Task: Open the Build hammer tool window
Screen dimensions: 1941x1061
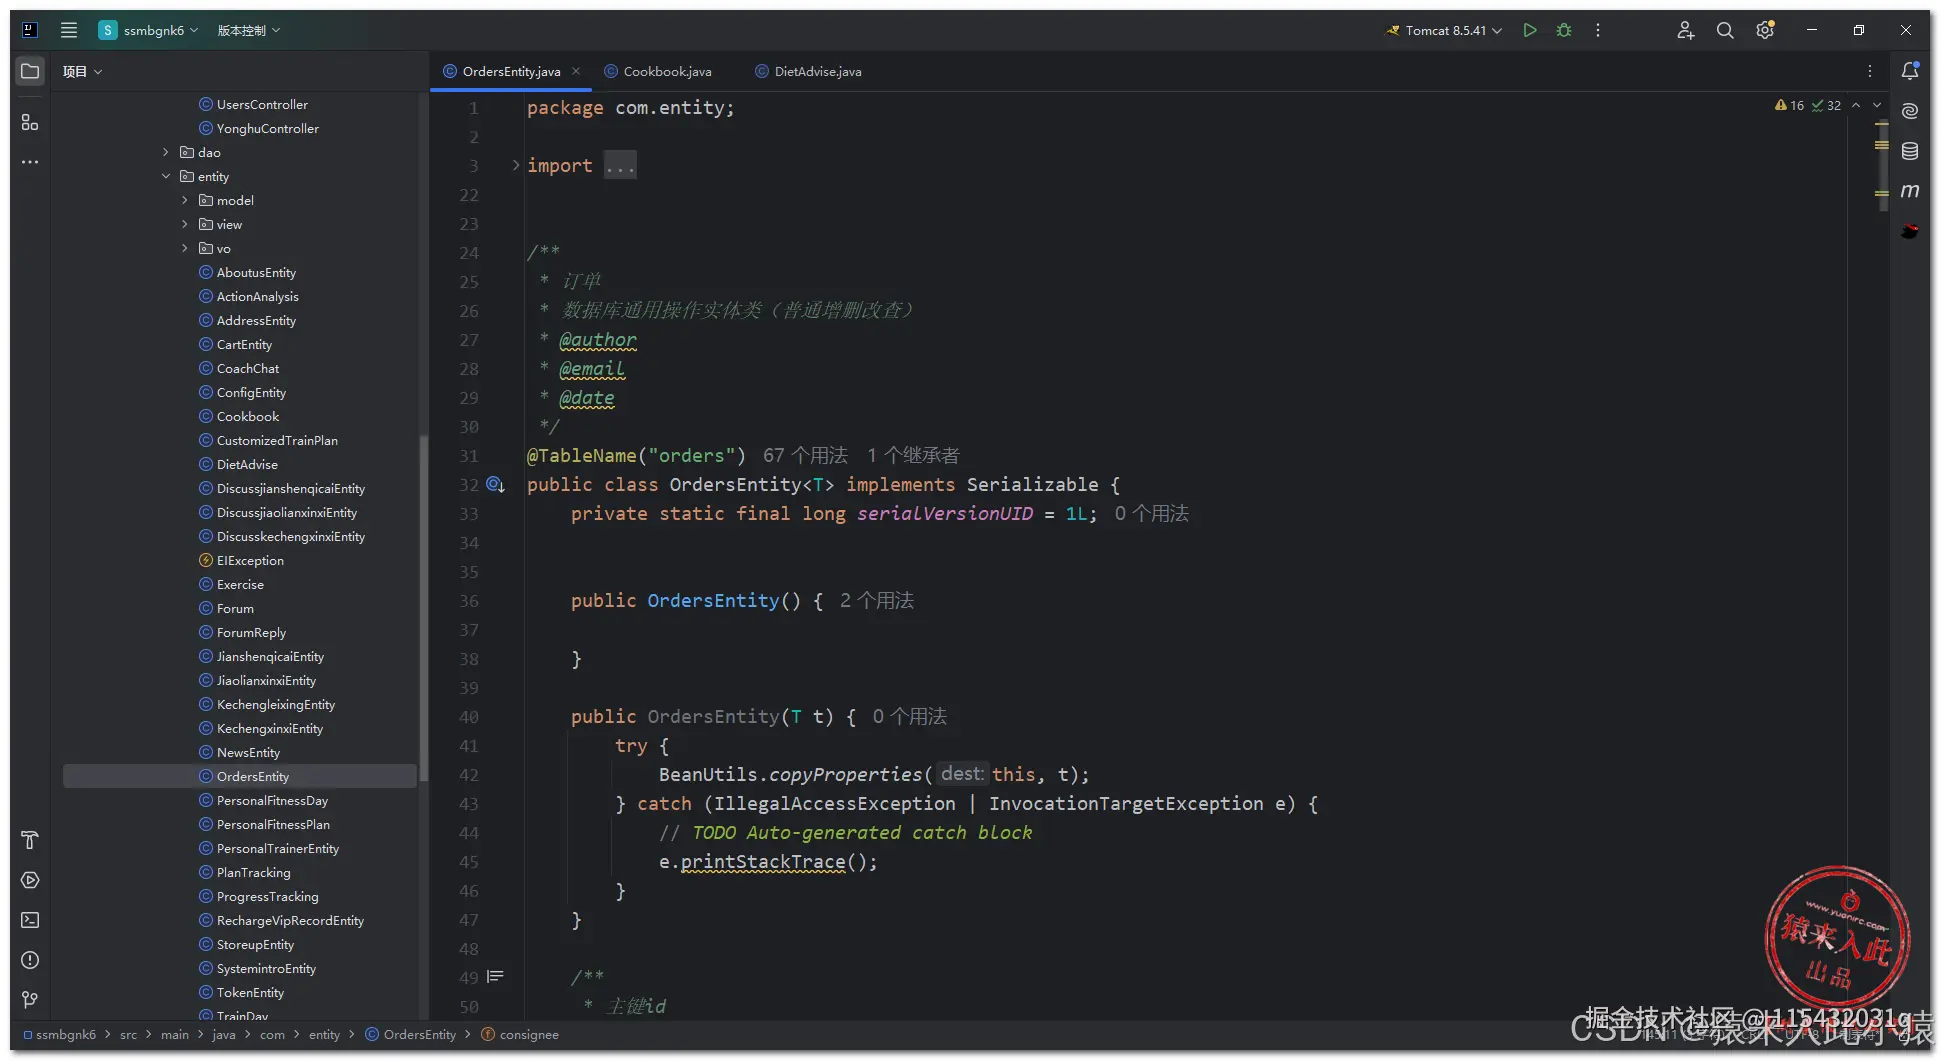Action: pos(30,840)
